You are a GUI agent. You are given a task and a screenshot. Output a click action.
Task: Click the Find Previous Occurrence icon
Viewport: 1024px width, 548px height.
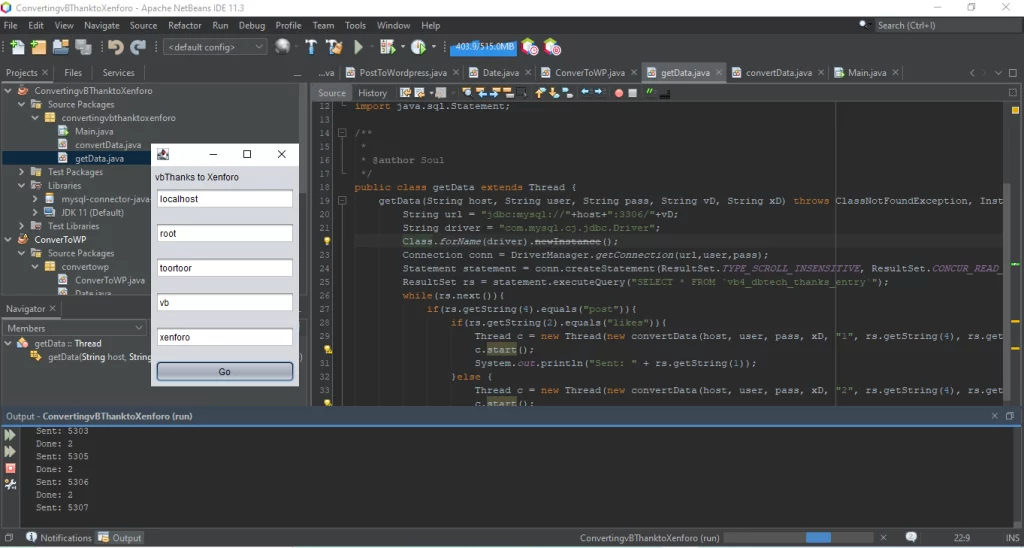[x=481, y=93]
